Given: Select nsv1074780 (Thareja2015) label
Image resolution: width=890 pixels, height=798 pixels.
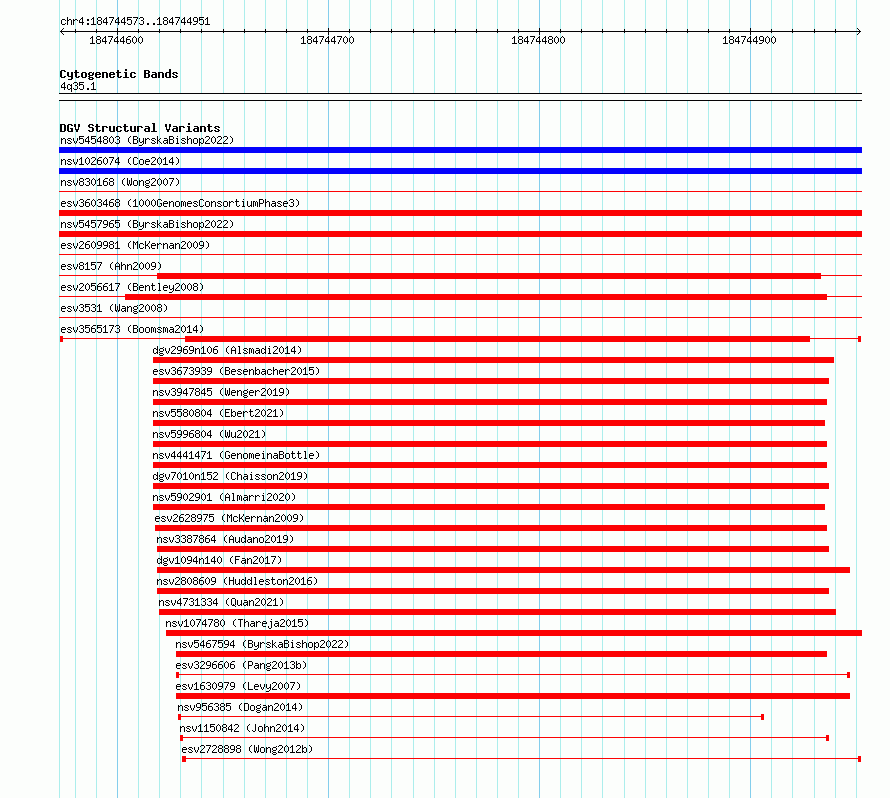Looking at the screenshot, I should (x=237, y=623).
